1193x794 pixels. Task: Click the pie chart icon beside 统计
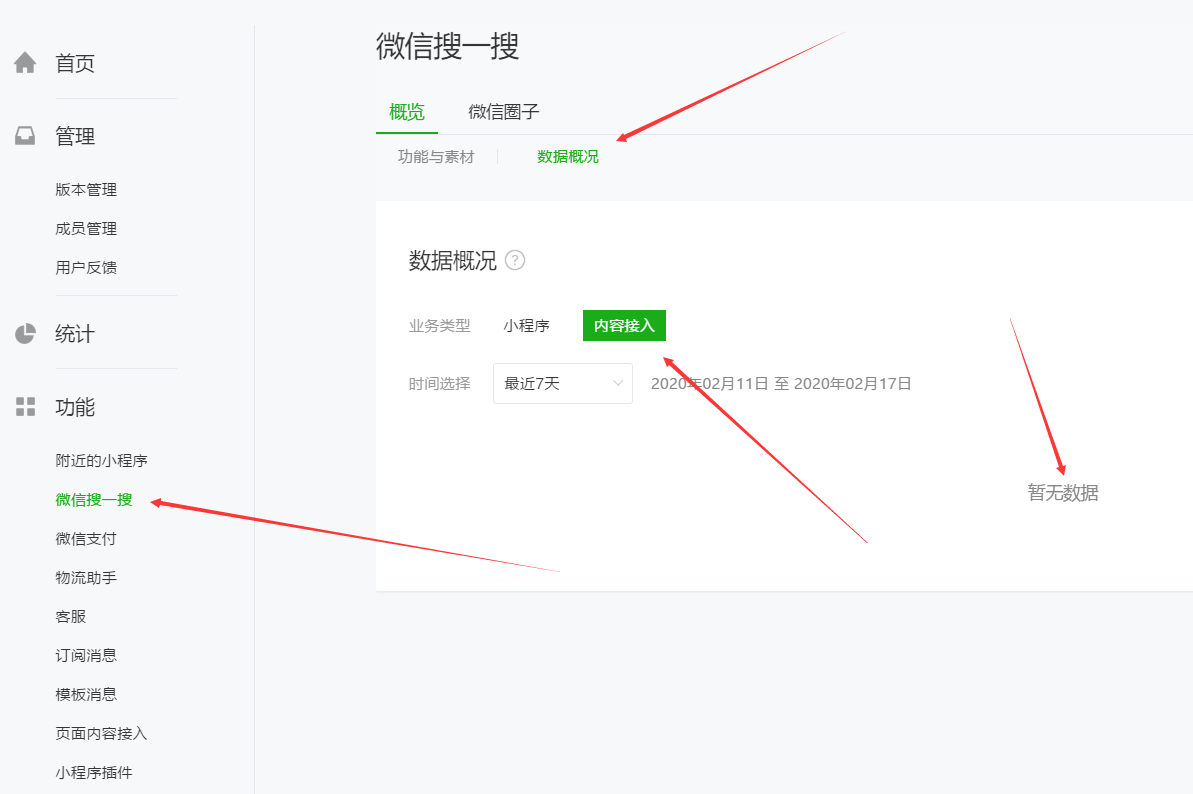(25, 334)
